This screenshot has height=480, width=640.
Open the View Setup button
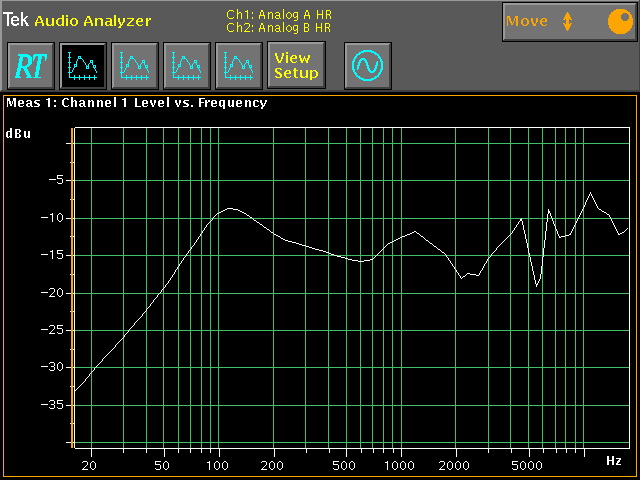pos(296,66)
